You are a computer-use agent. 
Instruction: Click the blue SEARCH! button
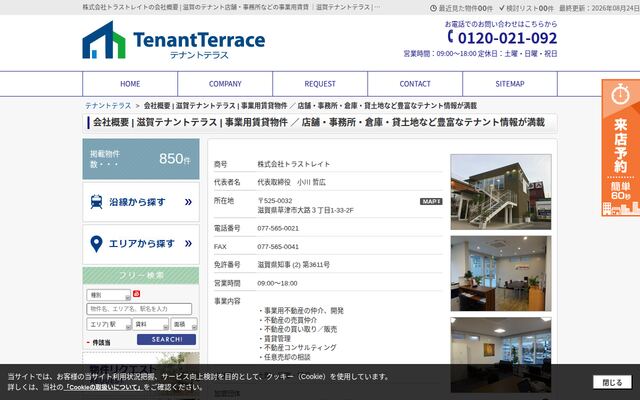[x=167, y=340]
